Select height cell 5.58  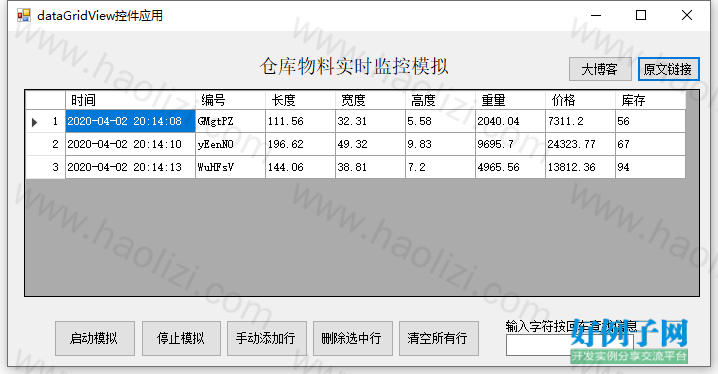(441, 121)
